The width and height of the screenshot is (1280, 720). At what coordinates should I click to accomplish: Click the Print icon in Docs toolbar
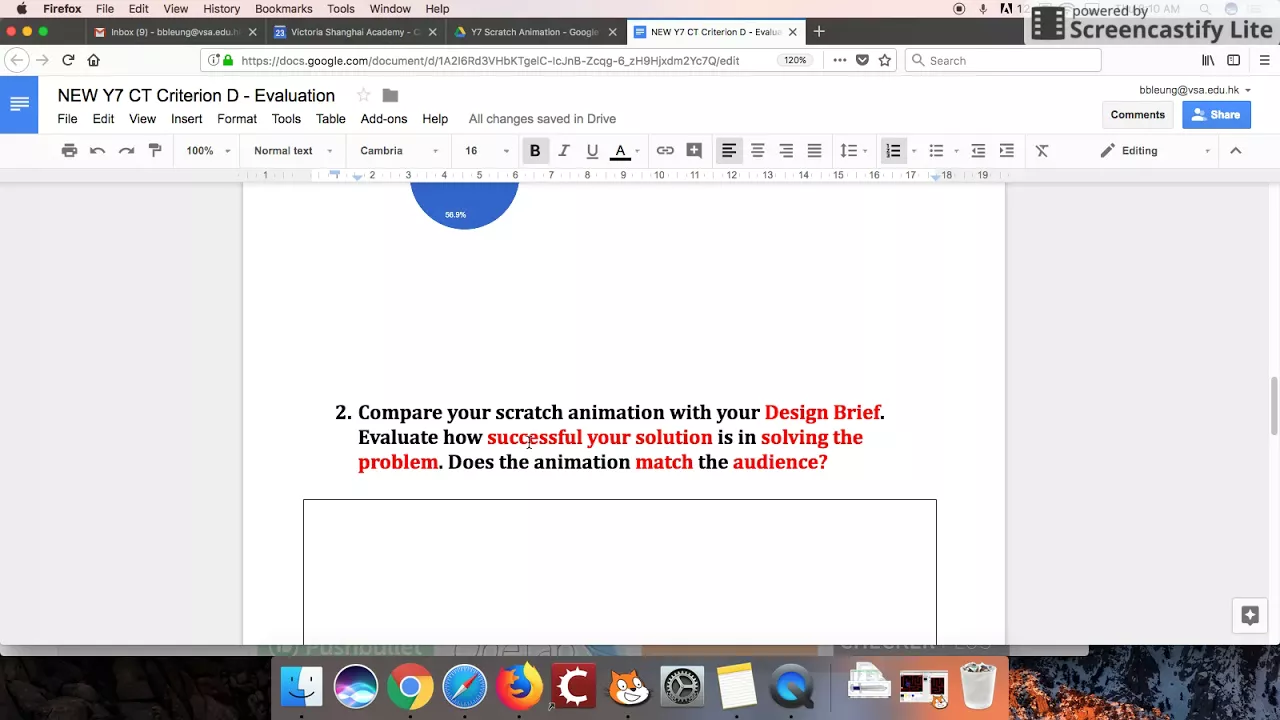point(69,151)
